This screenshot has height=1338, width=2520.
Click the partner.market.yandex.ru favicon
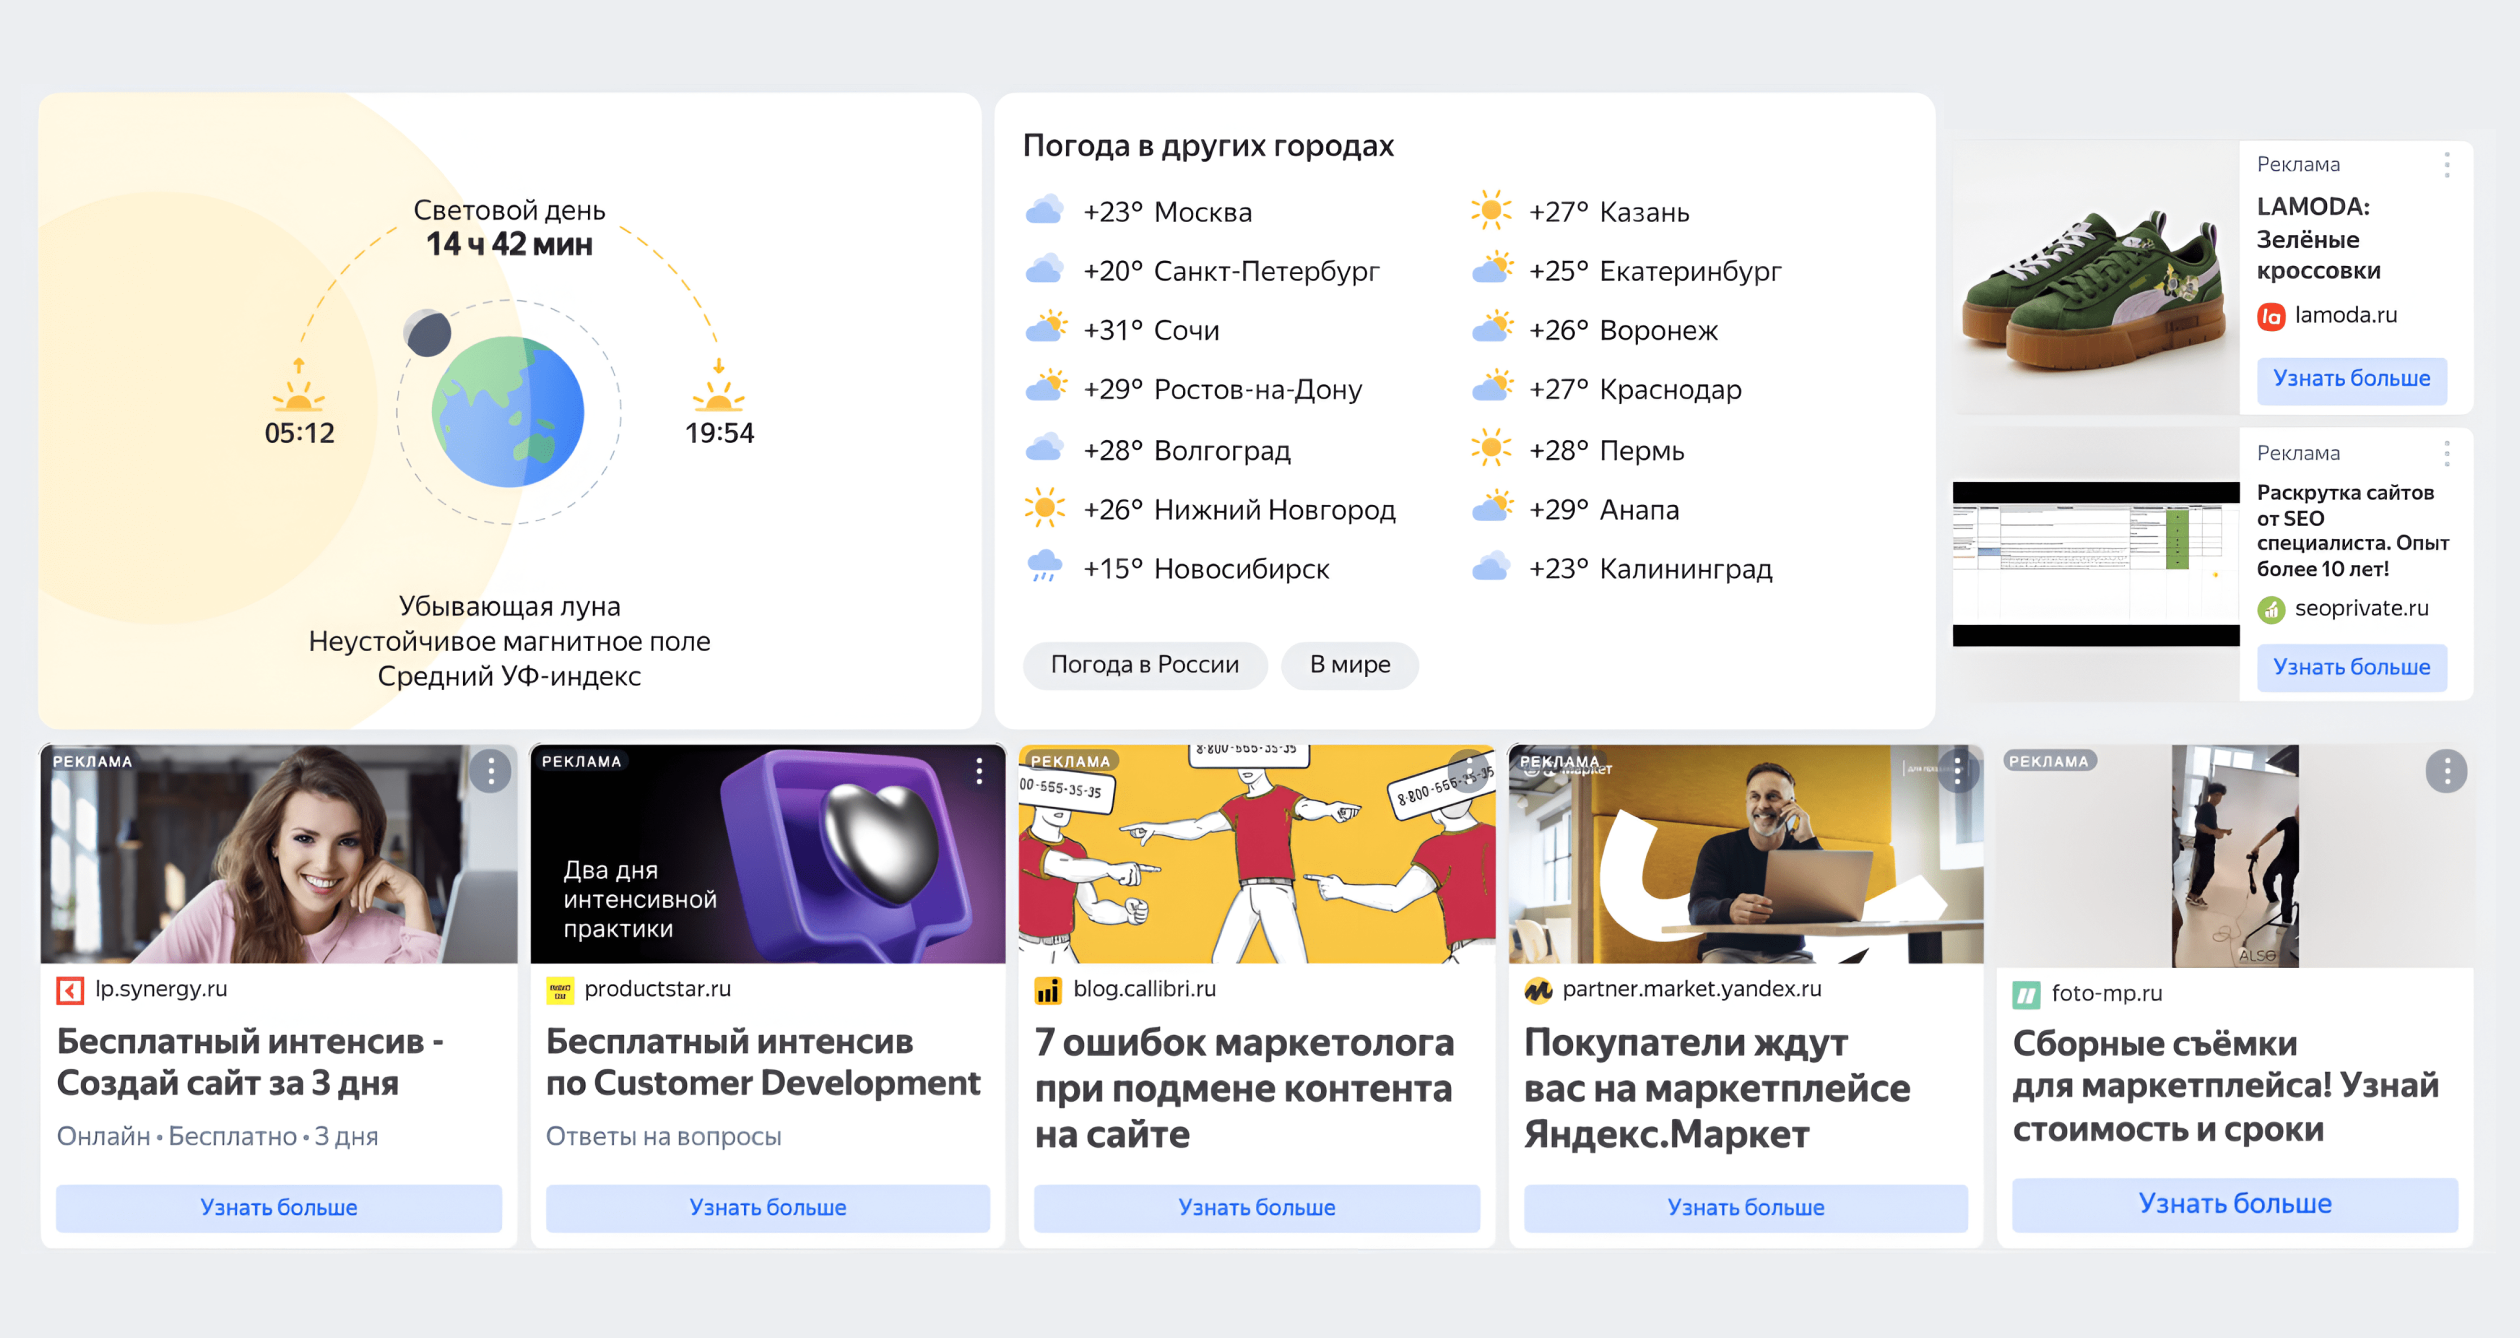coord(1537,990)
